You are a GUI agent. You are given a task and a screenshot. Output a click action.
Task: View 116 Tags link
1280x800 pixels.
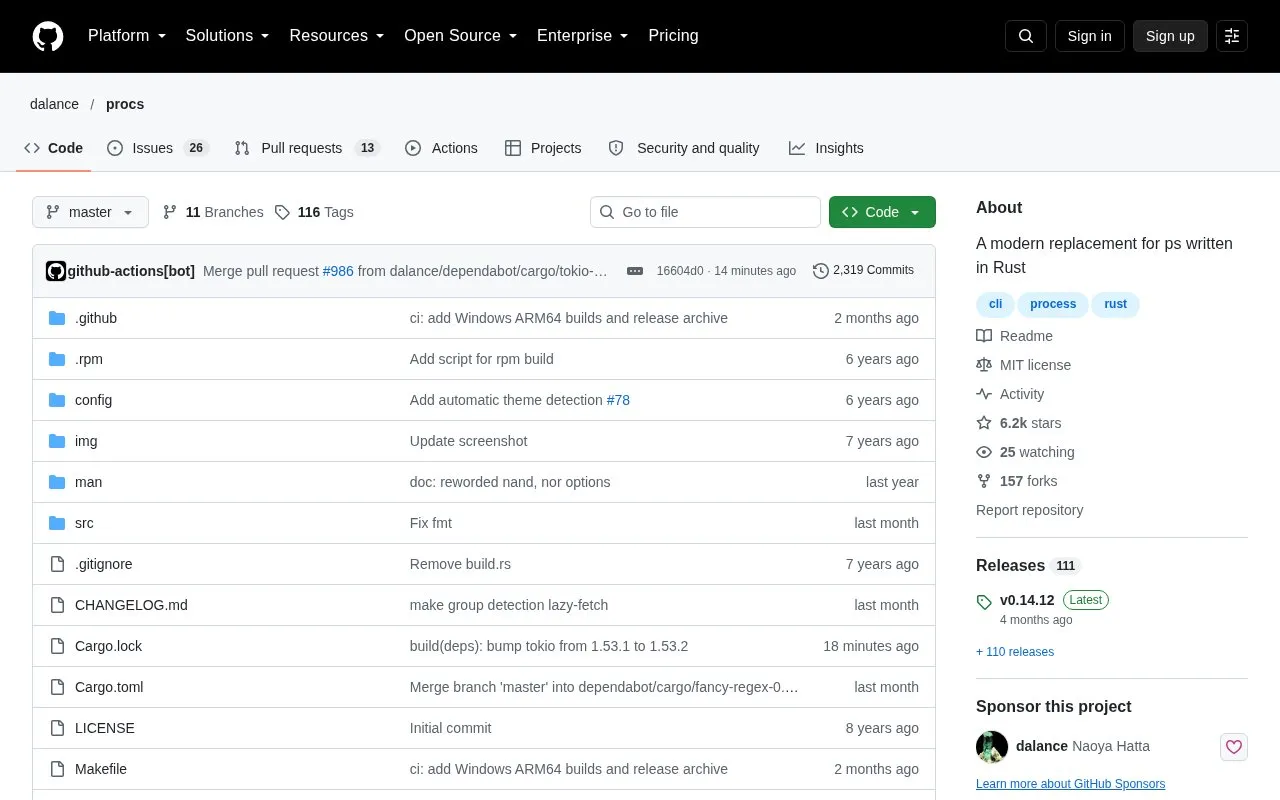tap(314, 212)
